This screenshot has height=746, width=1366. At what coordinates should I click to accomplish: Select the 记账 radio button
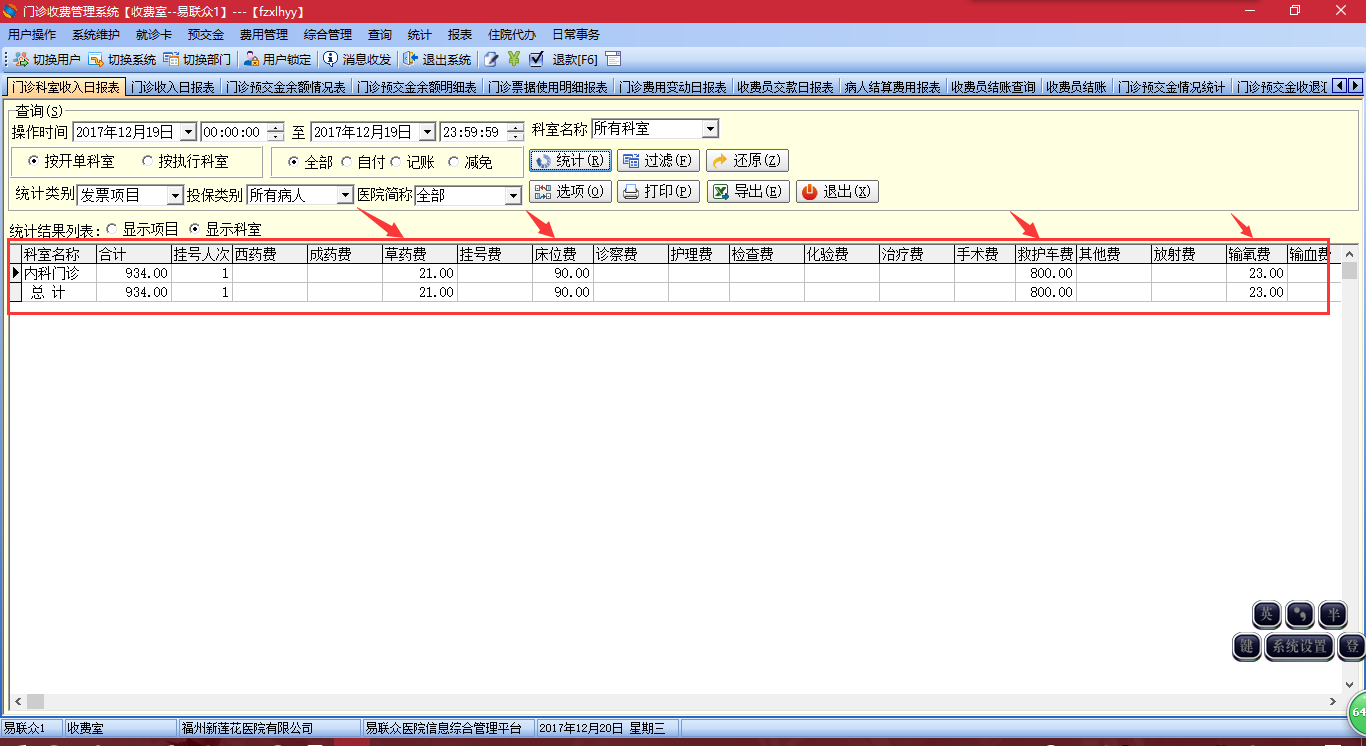[x=396, y=161]
